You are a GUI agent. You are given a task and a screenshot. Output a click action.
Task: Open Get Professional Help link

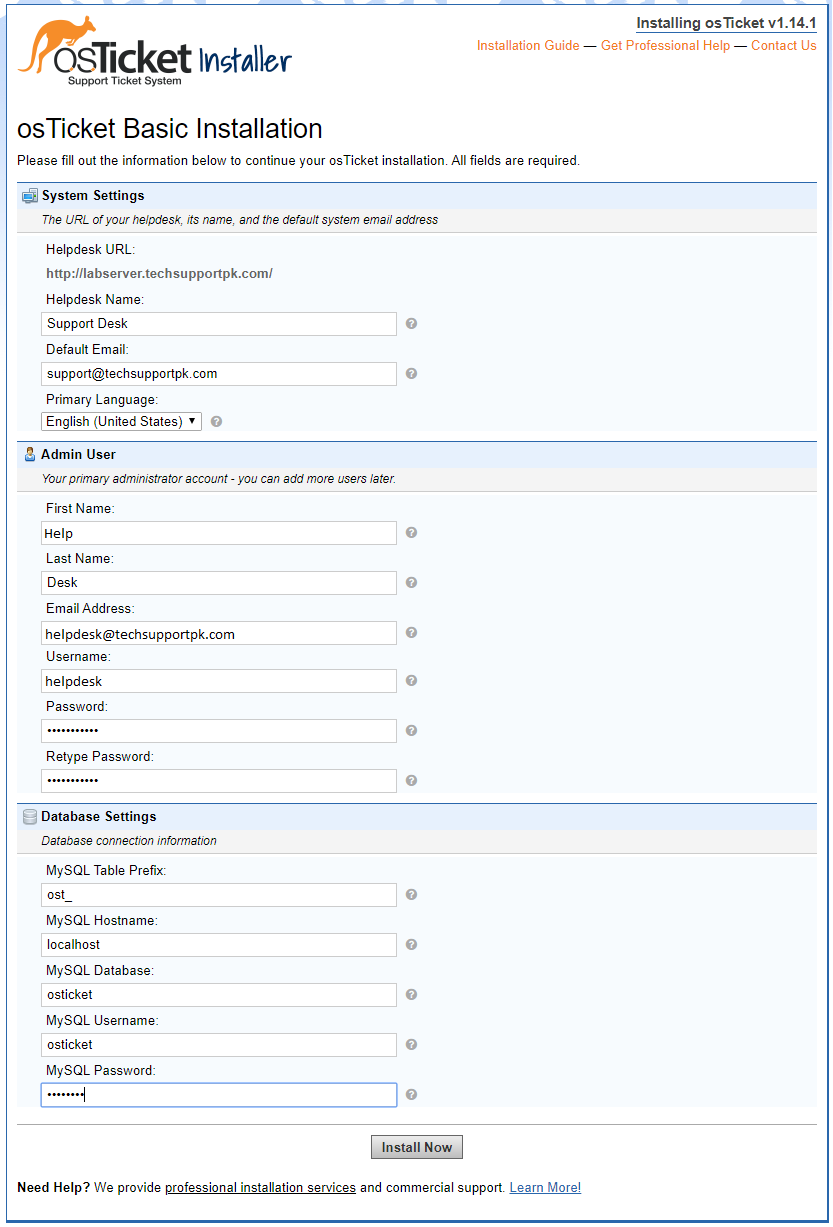[665, 46]
